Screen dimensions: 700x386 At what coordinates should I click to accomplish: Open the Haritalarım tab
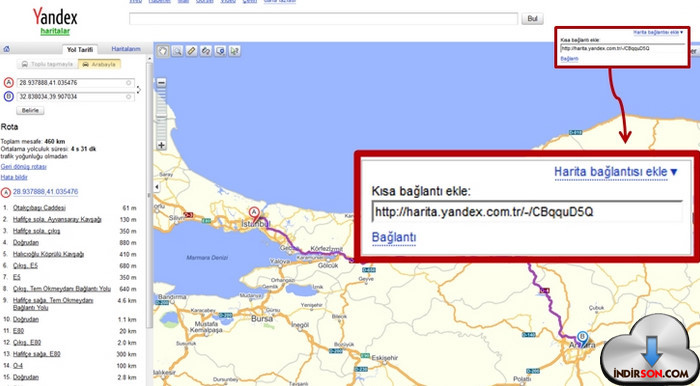(126, 49)
